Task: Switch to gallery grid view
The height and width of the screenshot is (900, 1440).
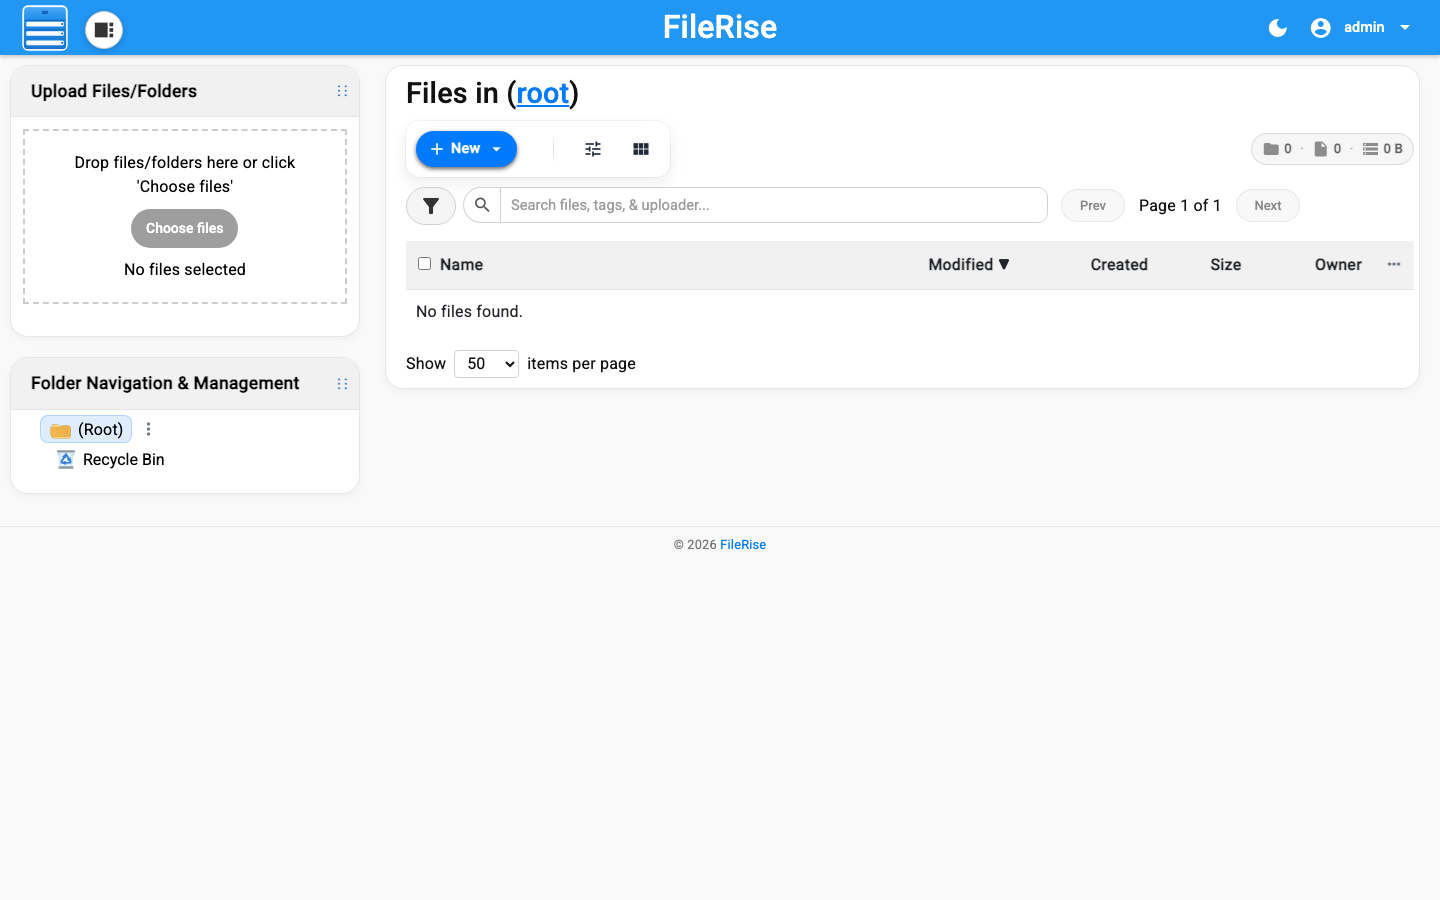Action: (x=641, y=149)
